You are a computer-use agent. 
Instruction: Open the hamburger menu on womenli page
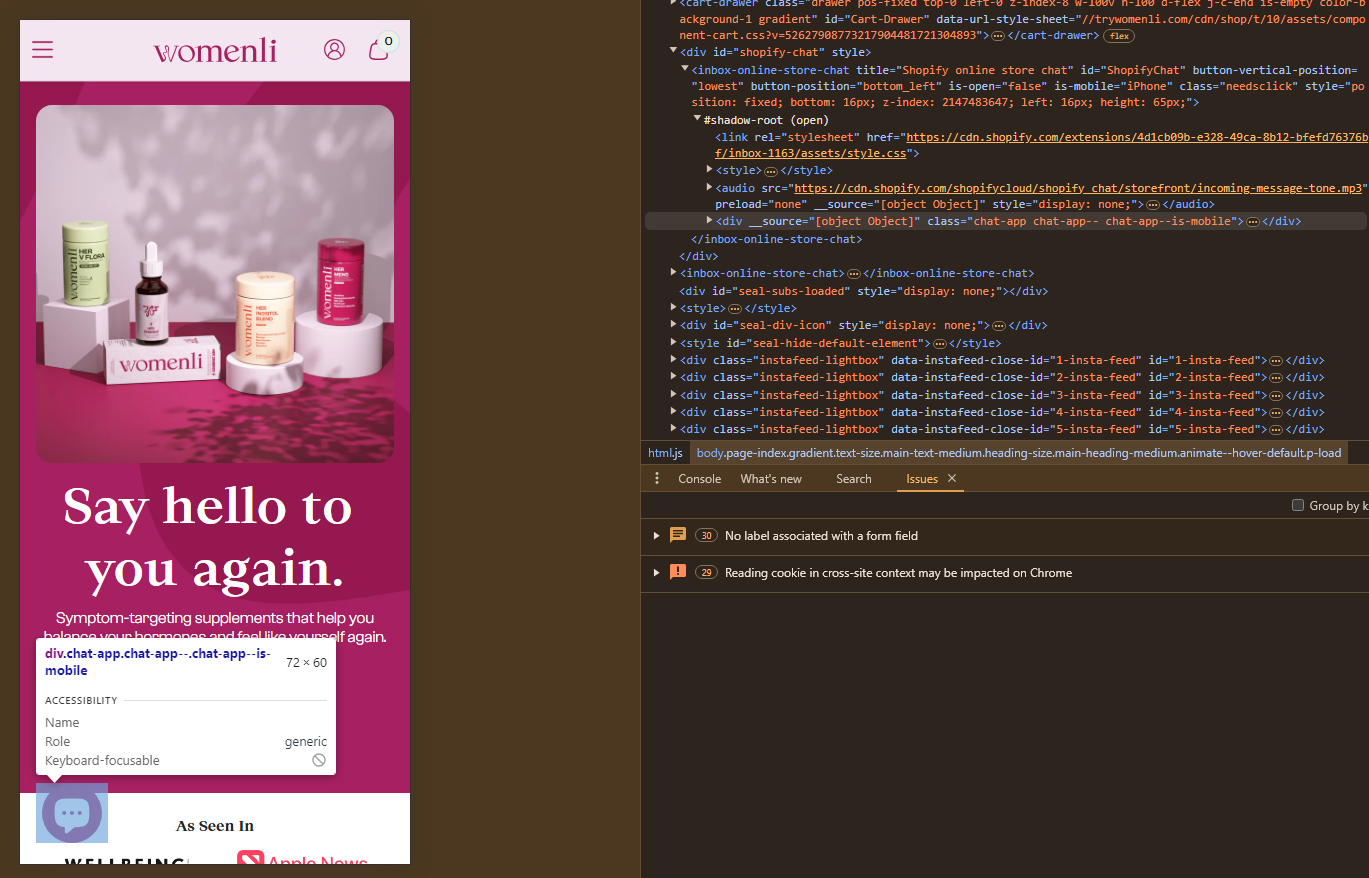click(x=42, y=49)
